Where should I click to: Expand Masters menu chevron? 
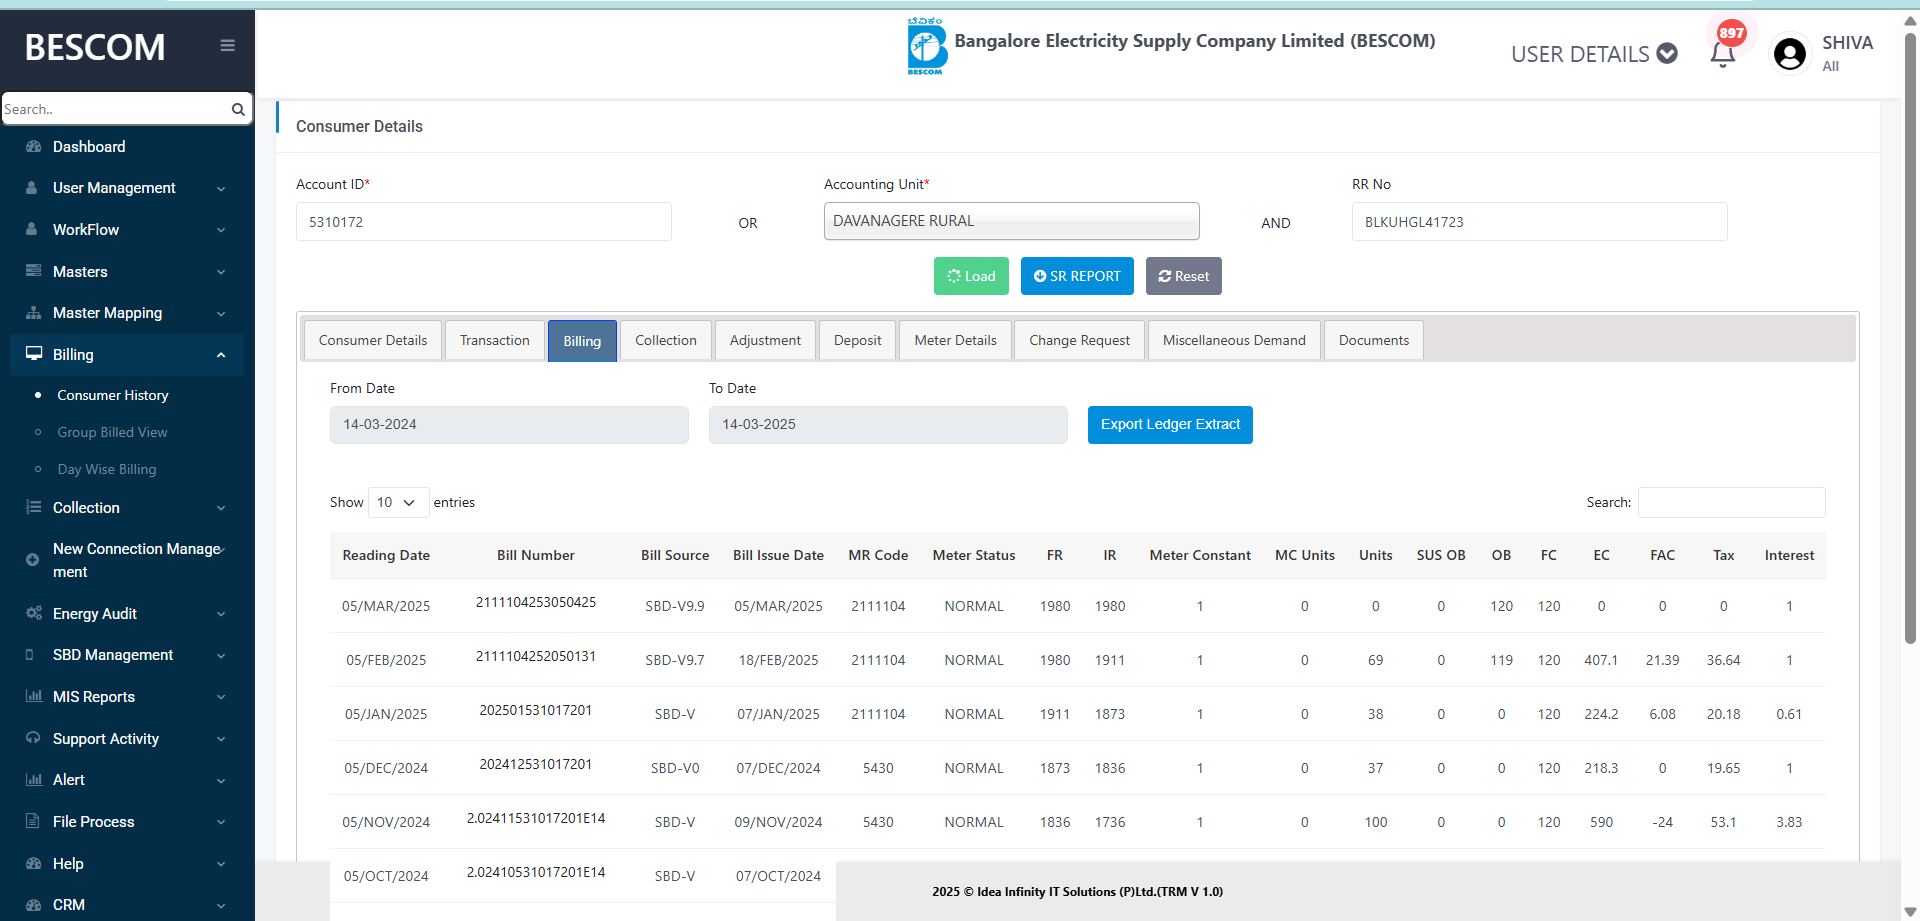coord(221,272)
